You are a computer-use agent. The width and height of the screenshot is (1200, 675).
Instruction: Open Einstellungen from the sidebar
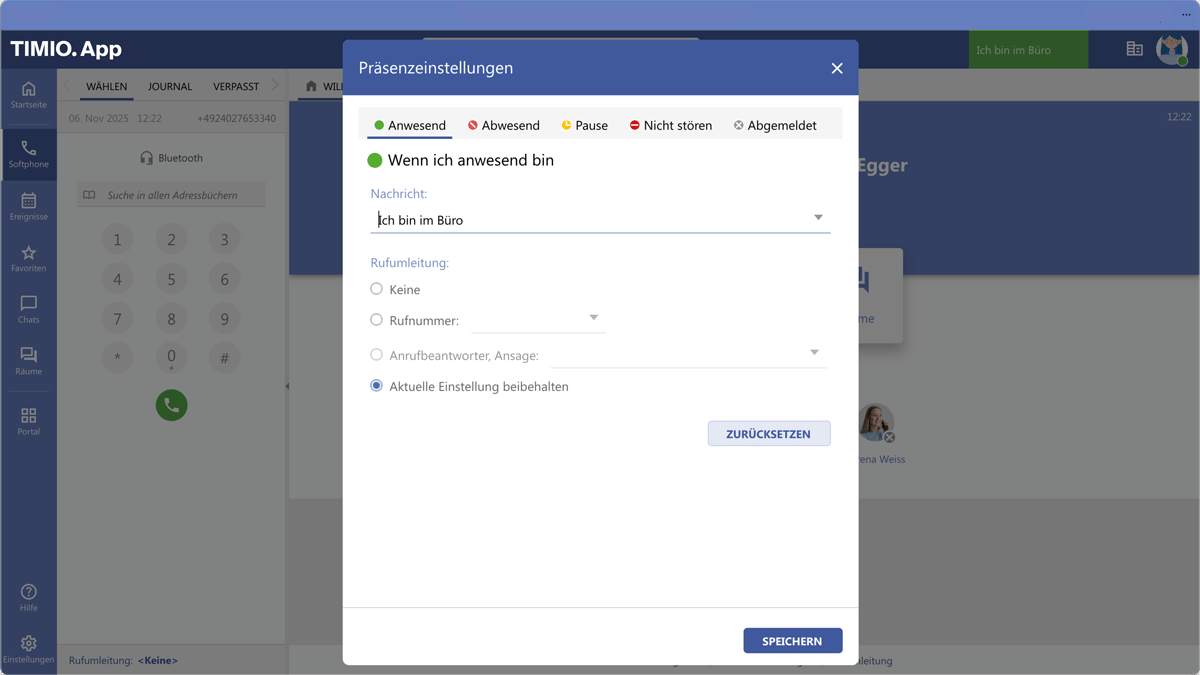[29, 648]
